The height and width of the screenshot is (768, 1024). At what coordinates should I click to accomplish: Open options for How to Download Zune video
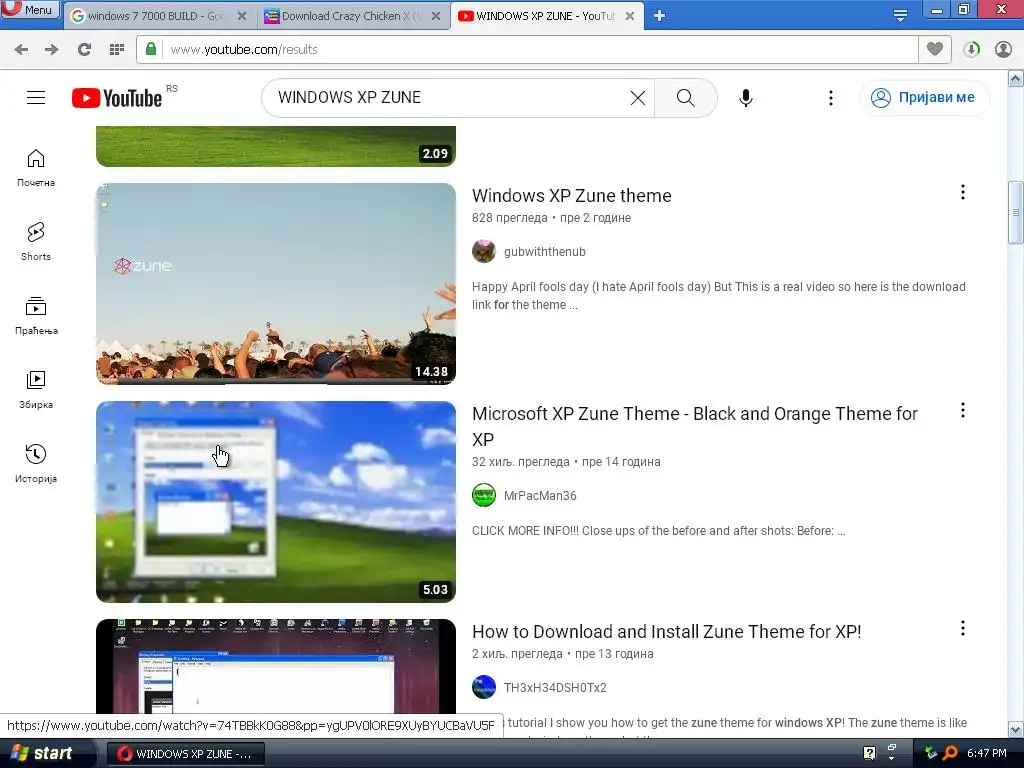963,628
